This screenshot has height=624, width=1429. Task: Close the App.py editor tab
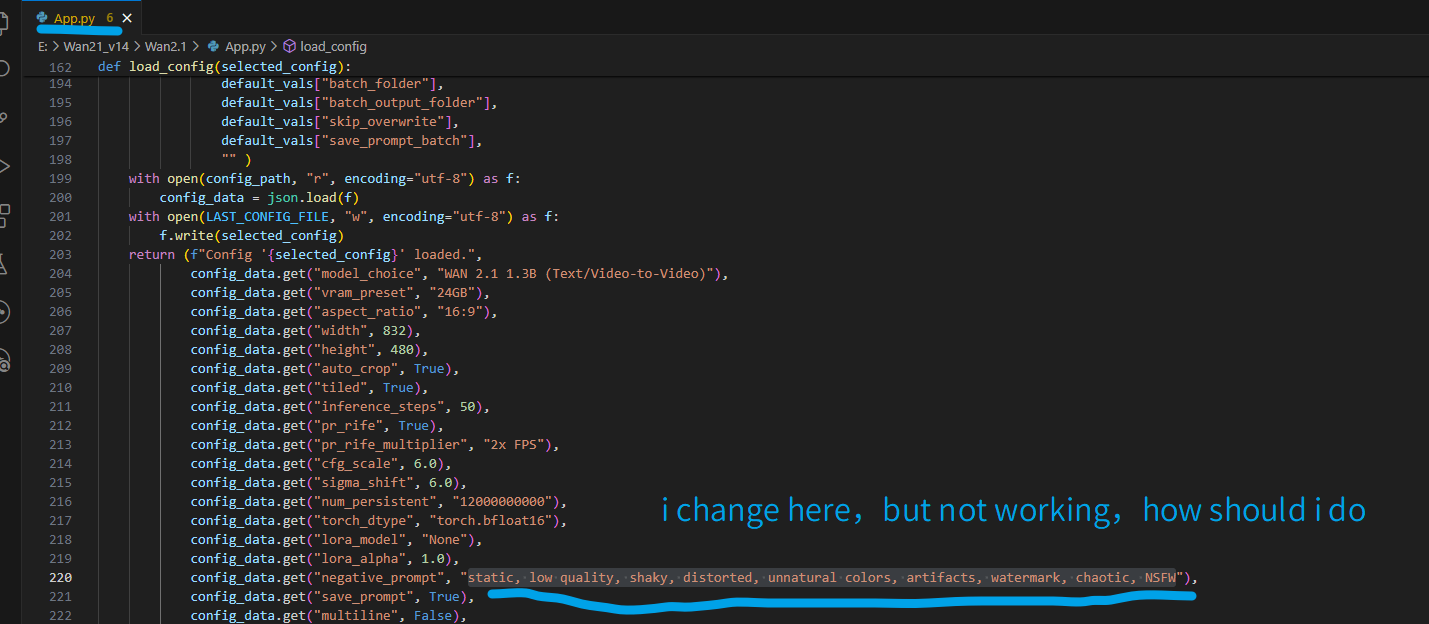tap(127, 18)
